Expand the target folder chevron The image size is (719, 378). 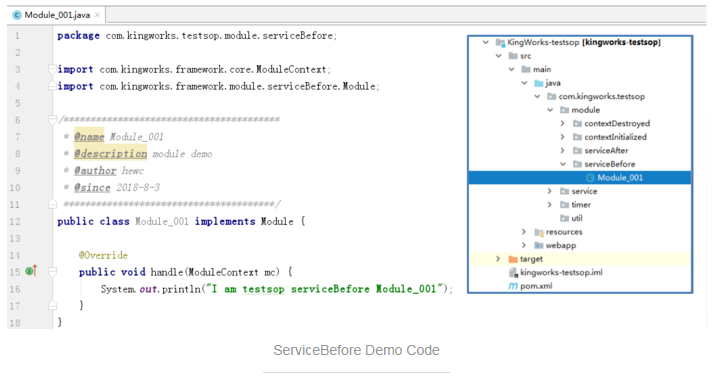click(x=498, y=259)
